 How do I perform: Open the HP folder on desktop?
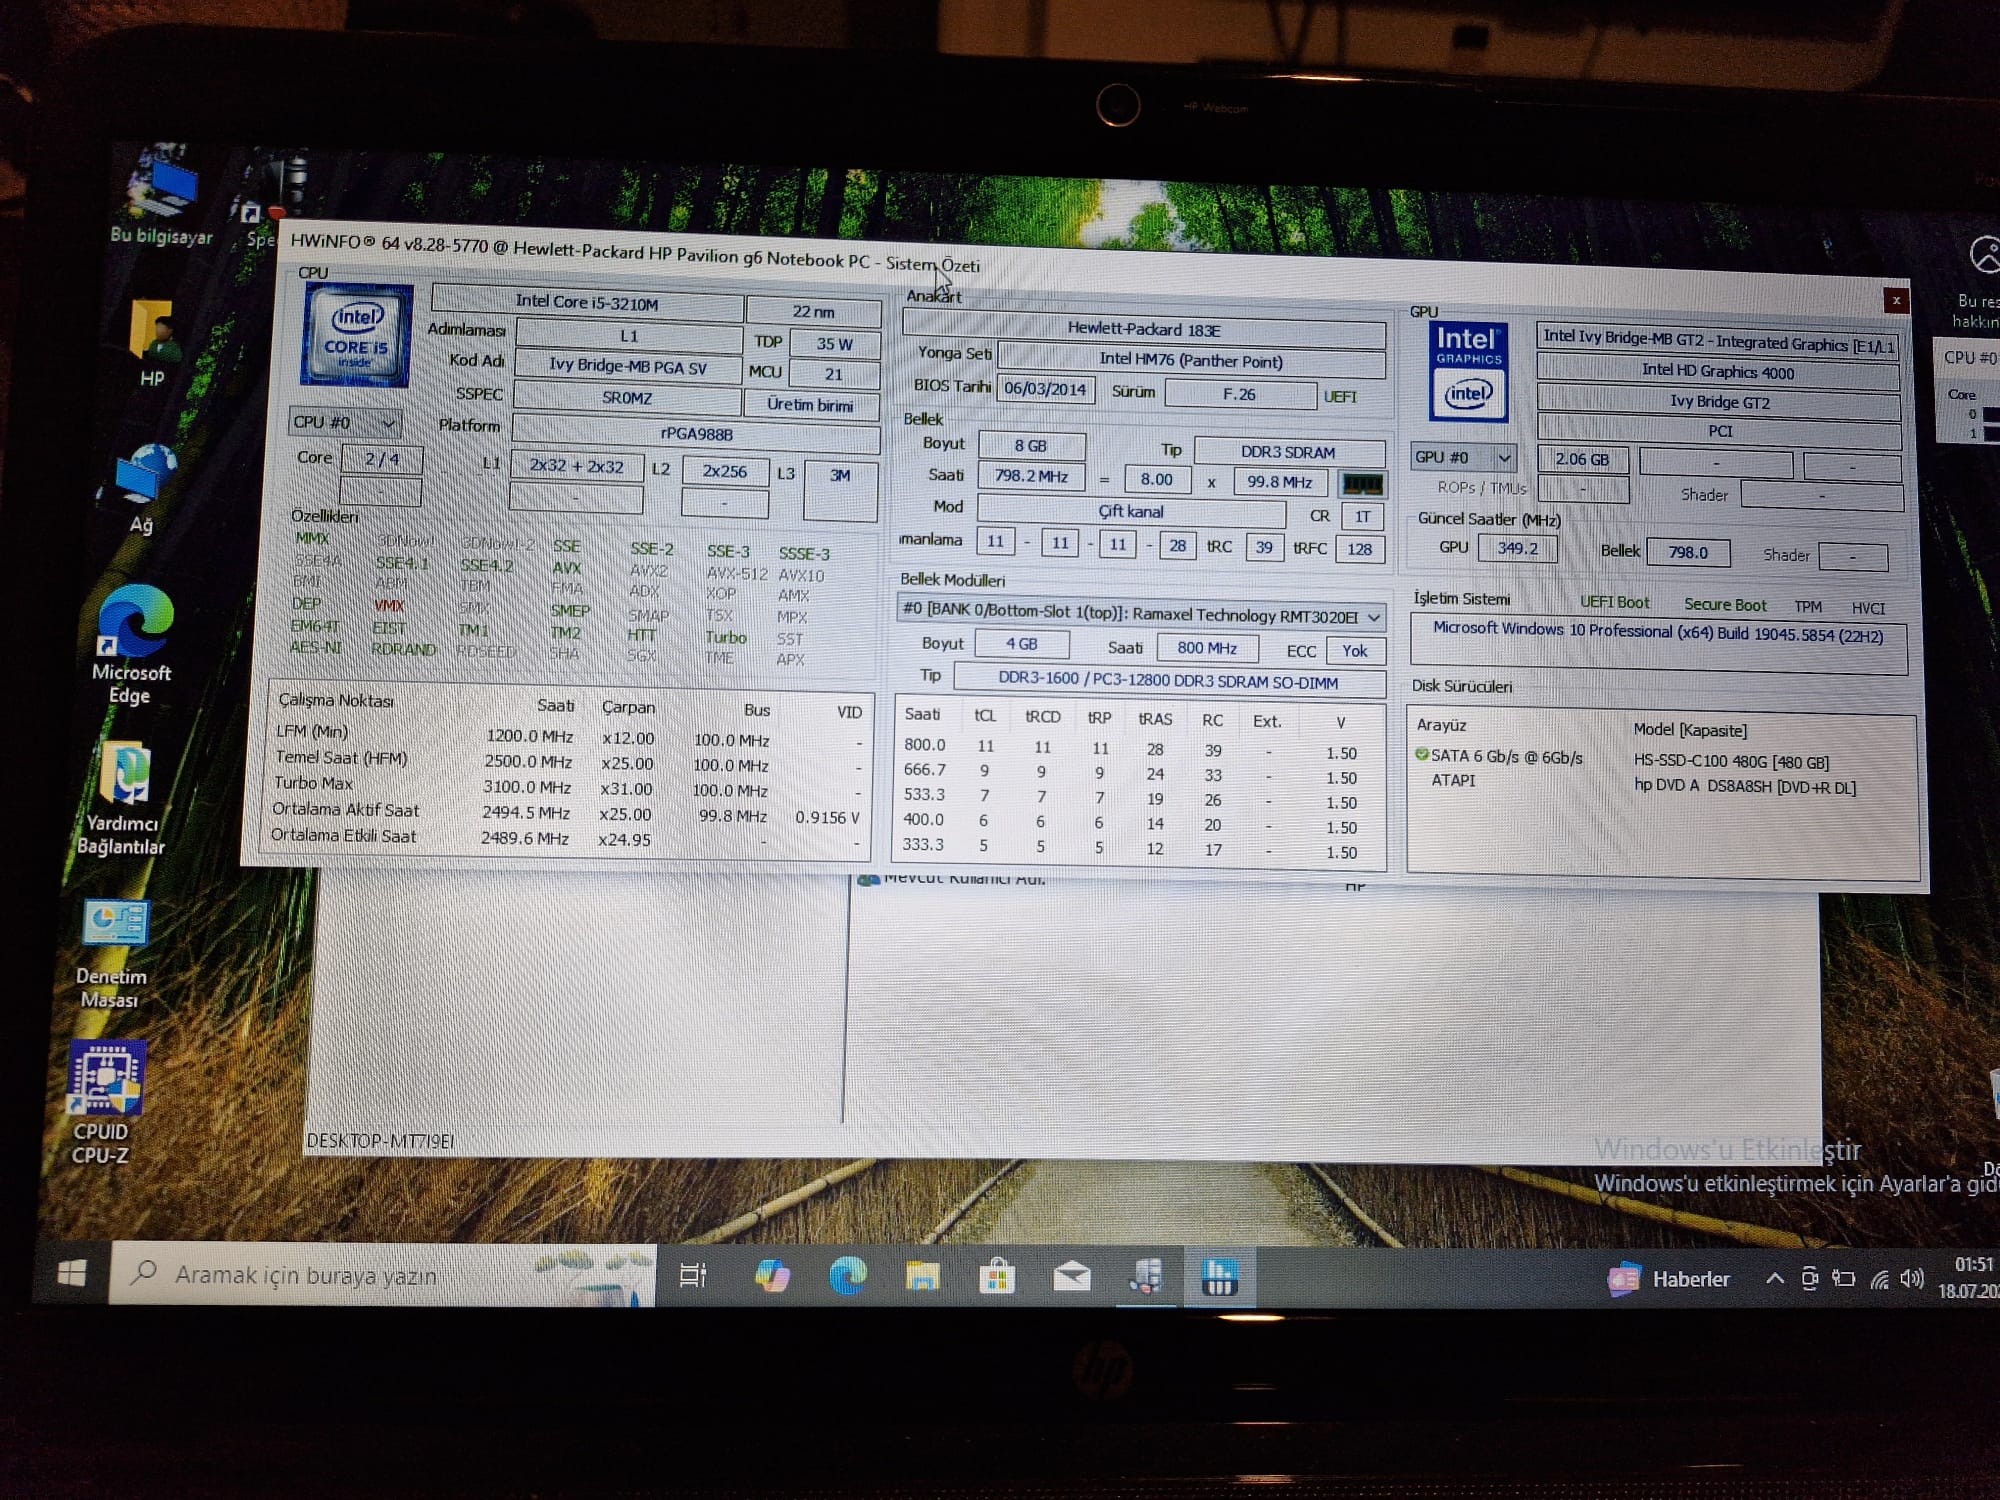152,342
